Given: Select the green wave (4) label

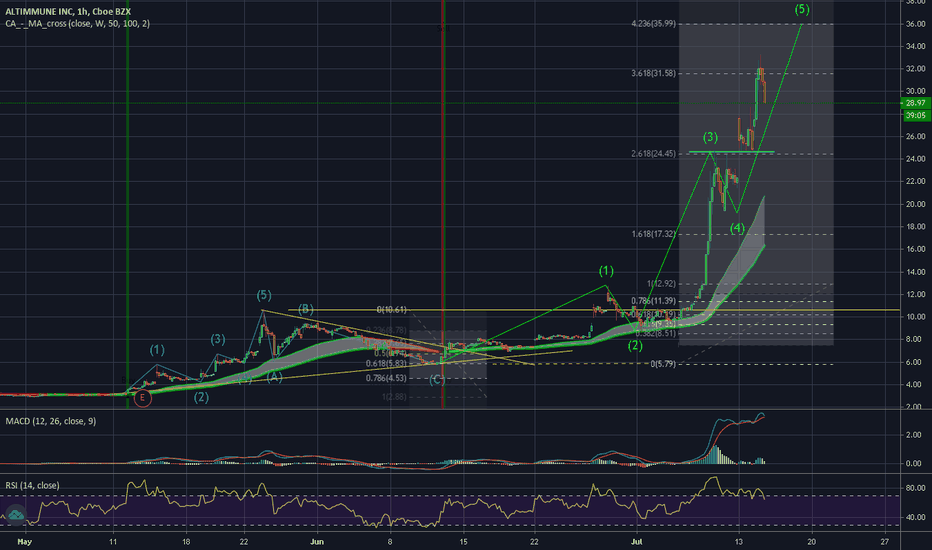Looking at the screenshot, I should click(x=737, y=228).
